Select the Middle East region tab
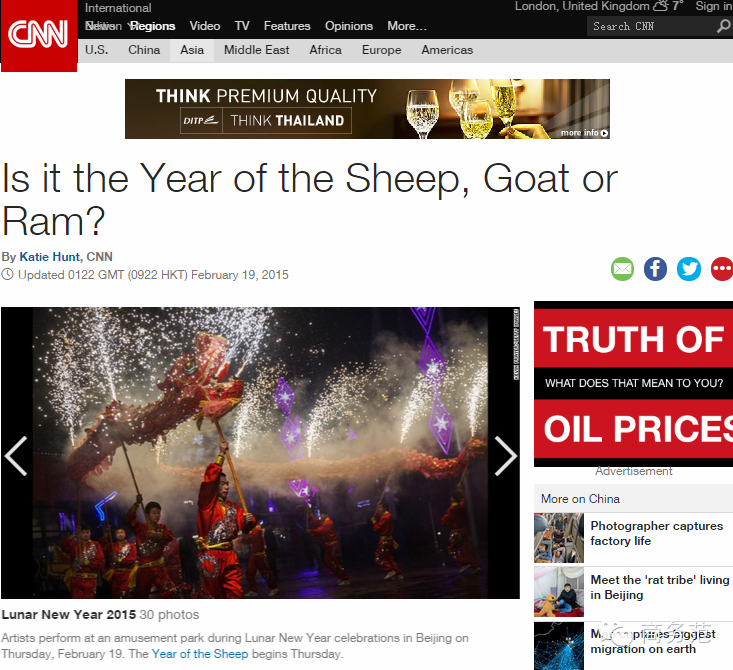The image size is (733, 670). (x=257, y=50)
